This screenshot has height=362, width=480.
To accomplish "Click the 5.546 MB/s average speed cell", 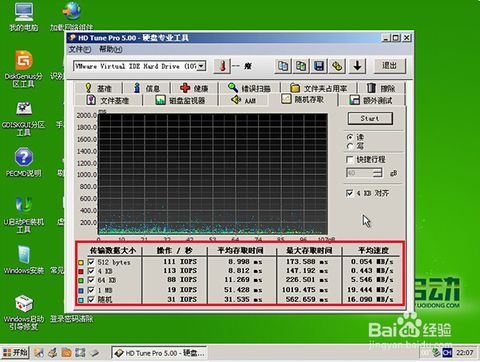I will 372,280.
